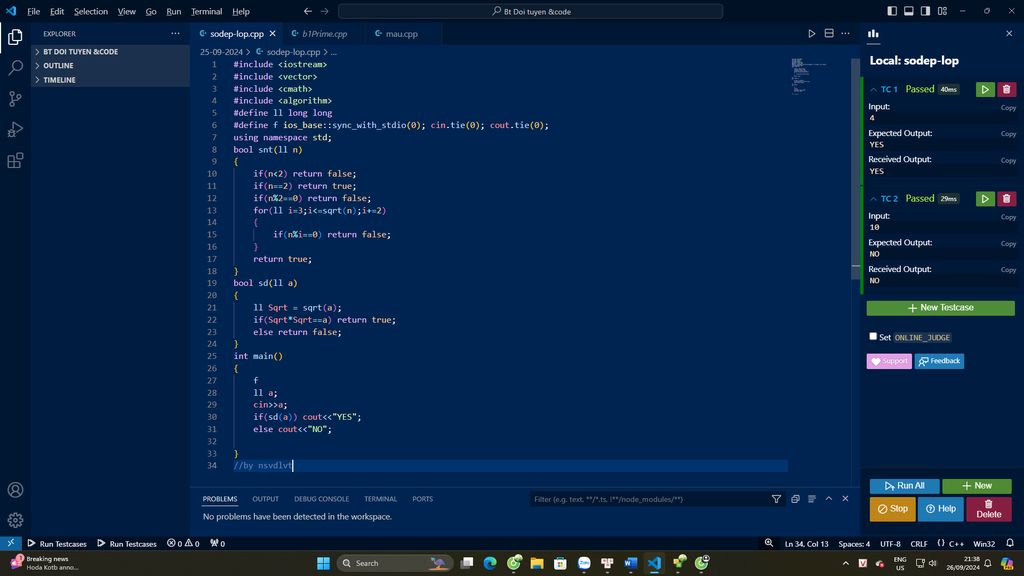Enable the Set ONLINE_JUDGE checkbox

(x=873, y=337)
